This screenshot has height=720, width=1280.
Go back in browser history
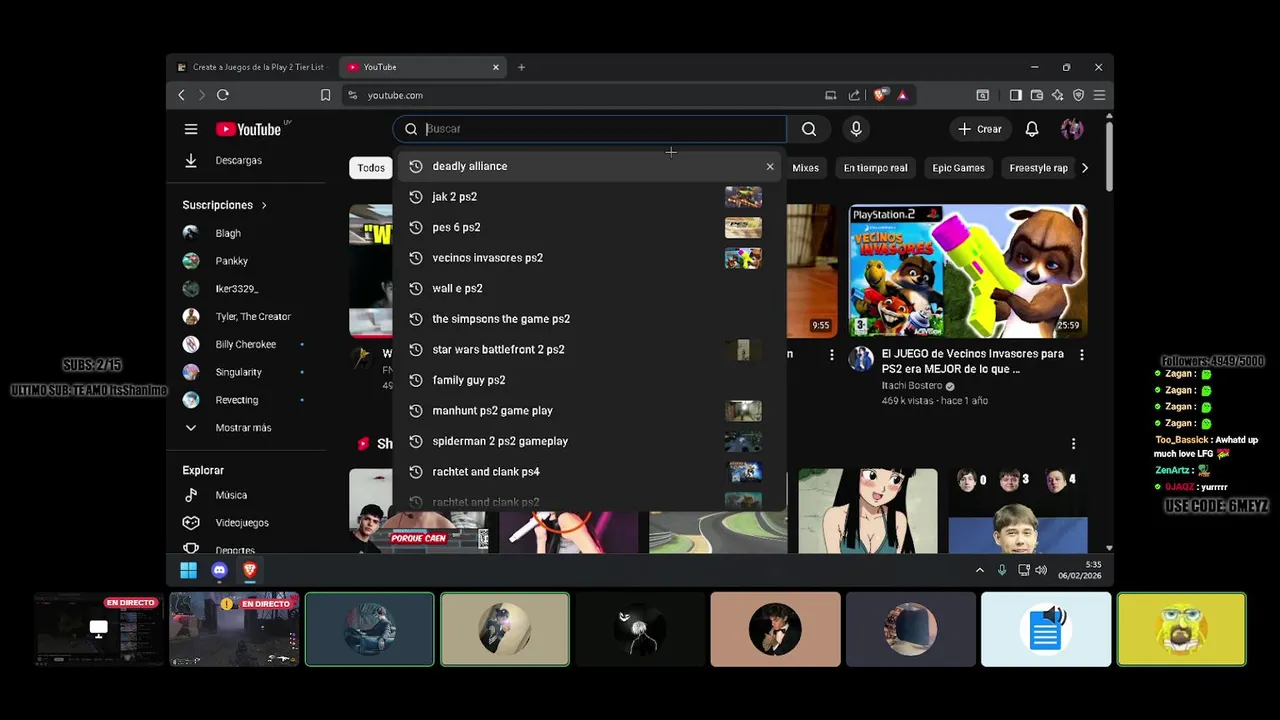[x=181, y=95]
